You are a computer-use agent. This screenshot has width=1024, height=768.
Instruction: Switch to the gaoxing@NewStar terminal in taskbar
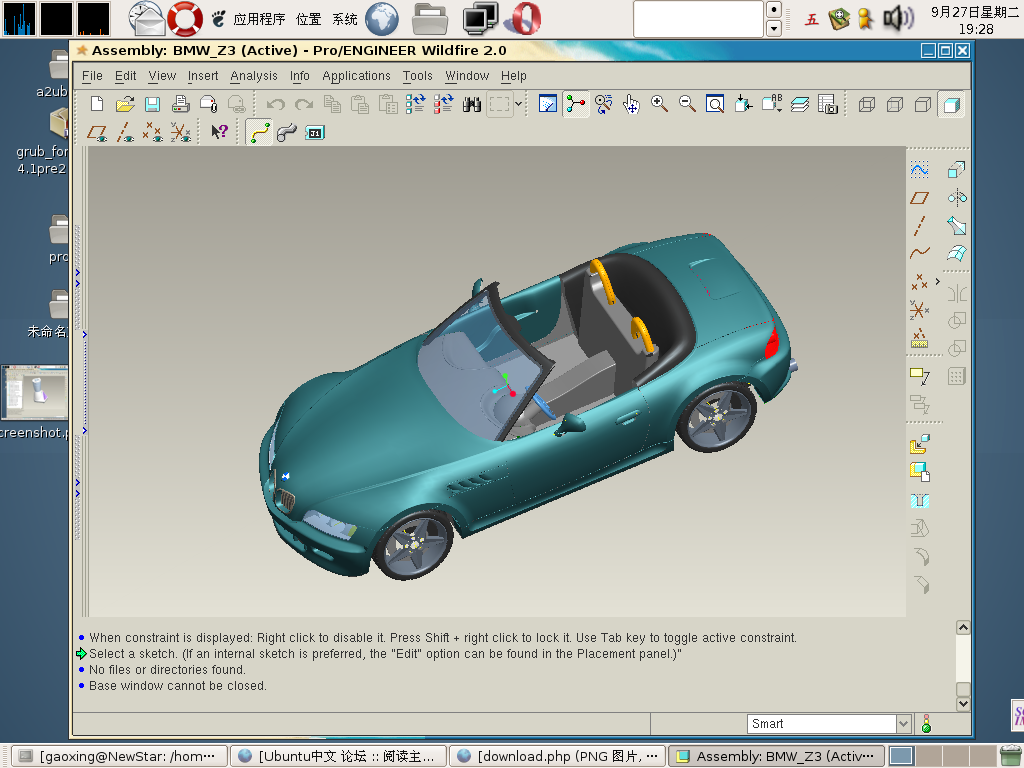click(x=120, y=756)
